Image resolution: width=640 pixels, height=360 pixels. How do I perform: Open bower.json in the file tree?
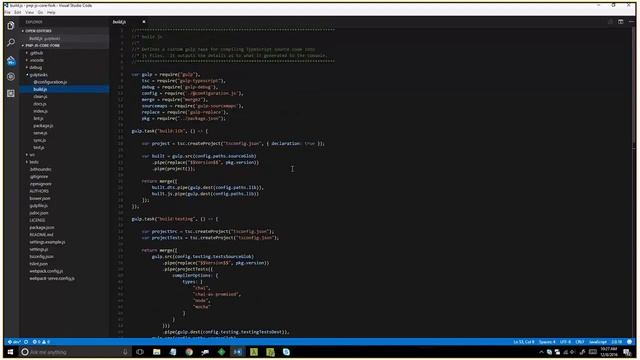pos(40,199)
